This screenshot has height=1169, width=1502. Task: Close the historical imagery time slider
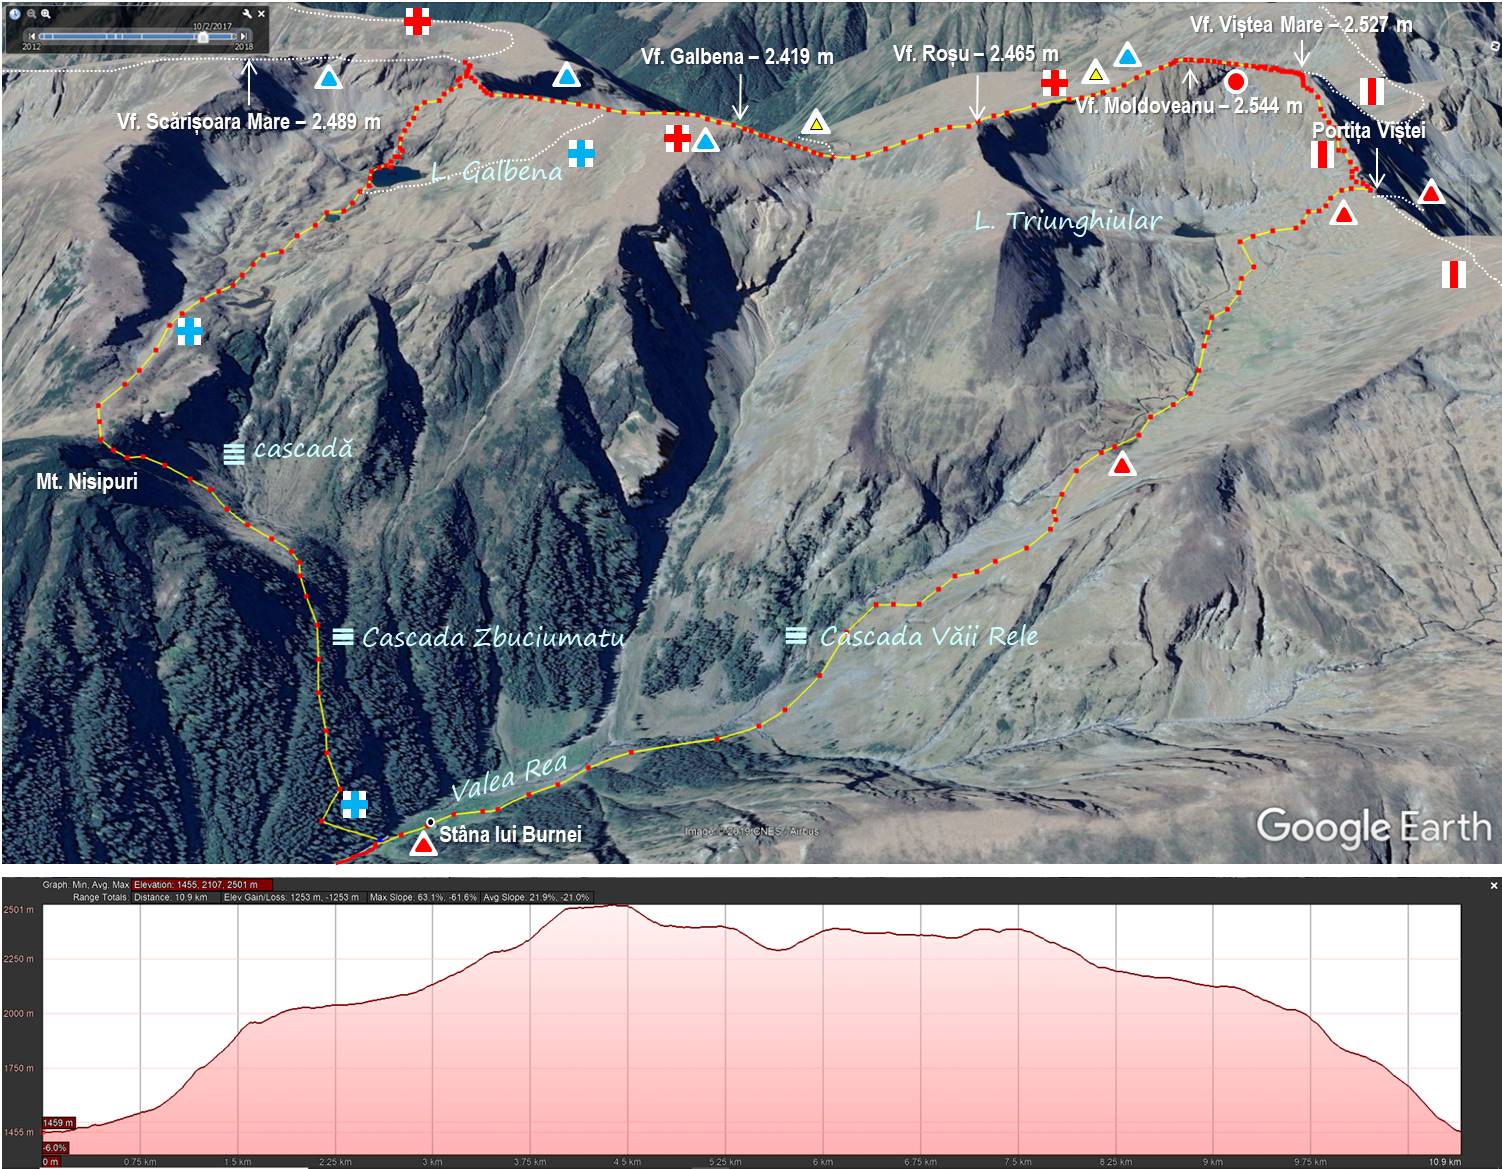click(x=261, y=14)
